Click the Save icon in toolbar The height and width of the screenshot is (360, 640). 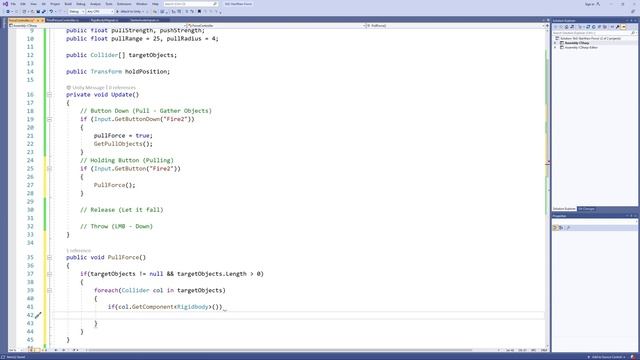[x=38, y=11]
